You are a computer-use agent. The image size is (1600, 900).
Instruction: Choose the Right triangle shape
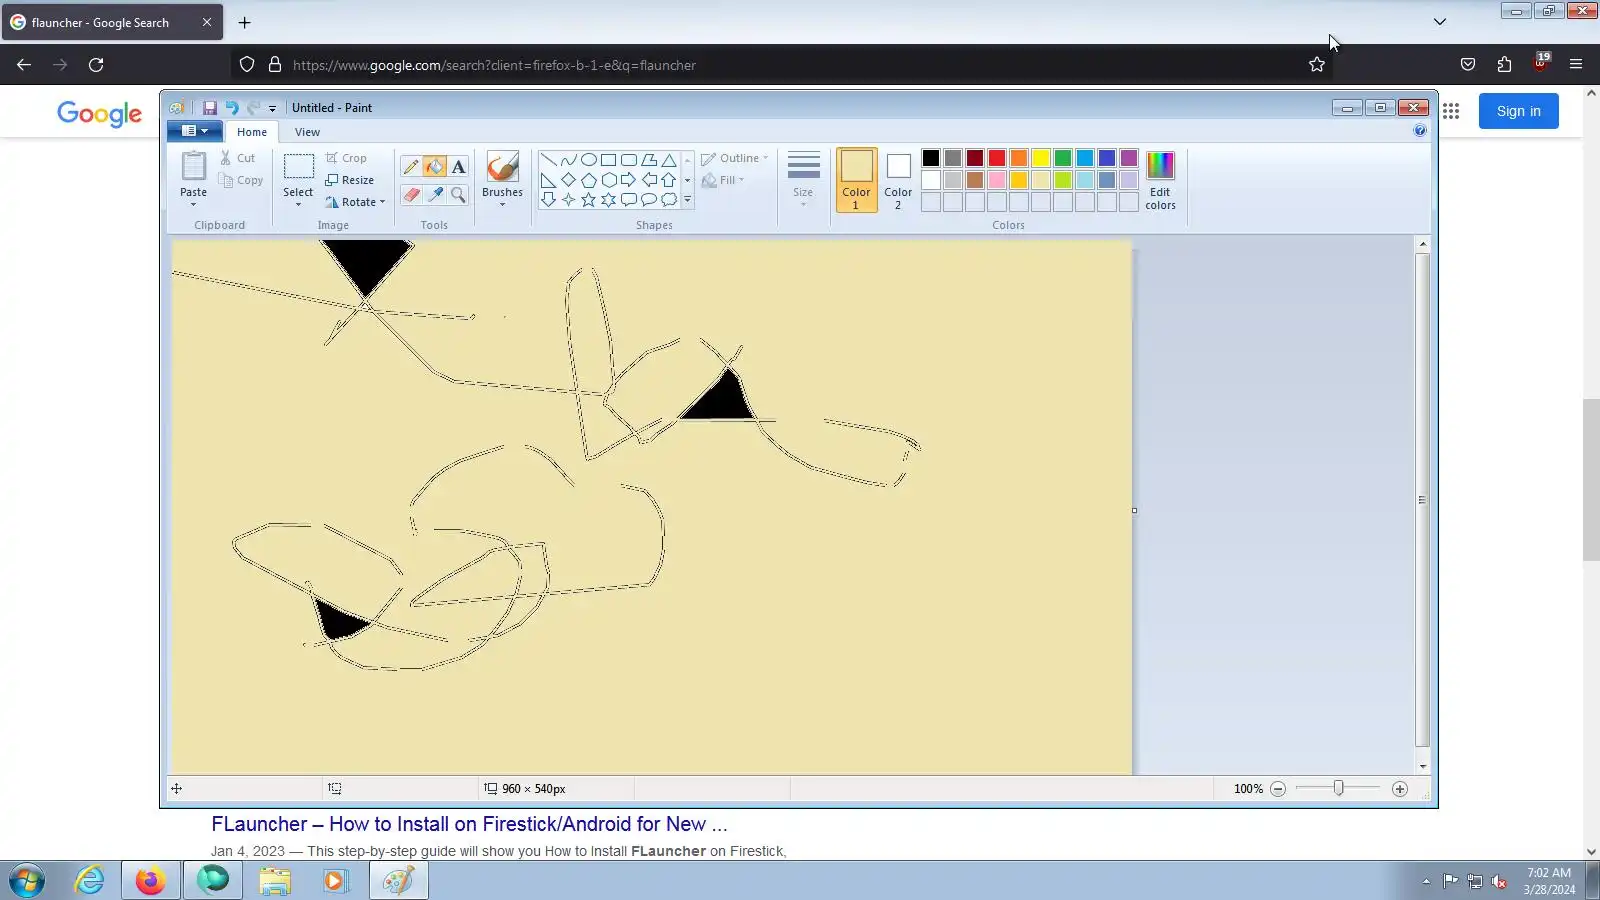[548, 180]
